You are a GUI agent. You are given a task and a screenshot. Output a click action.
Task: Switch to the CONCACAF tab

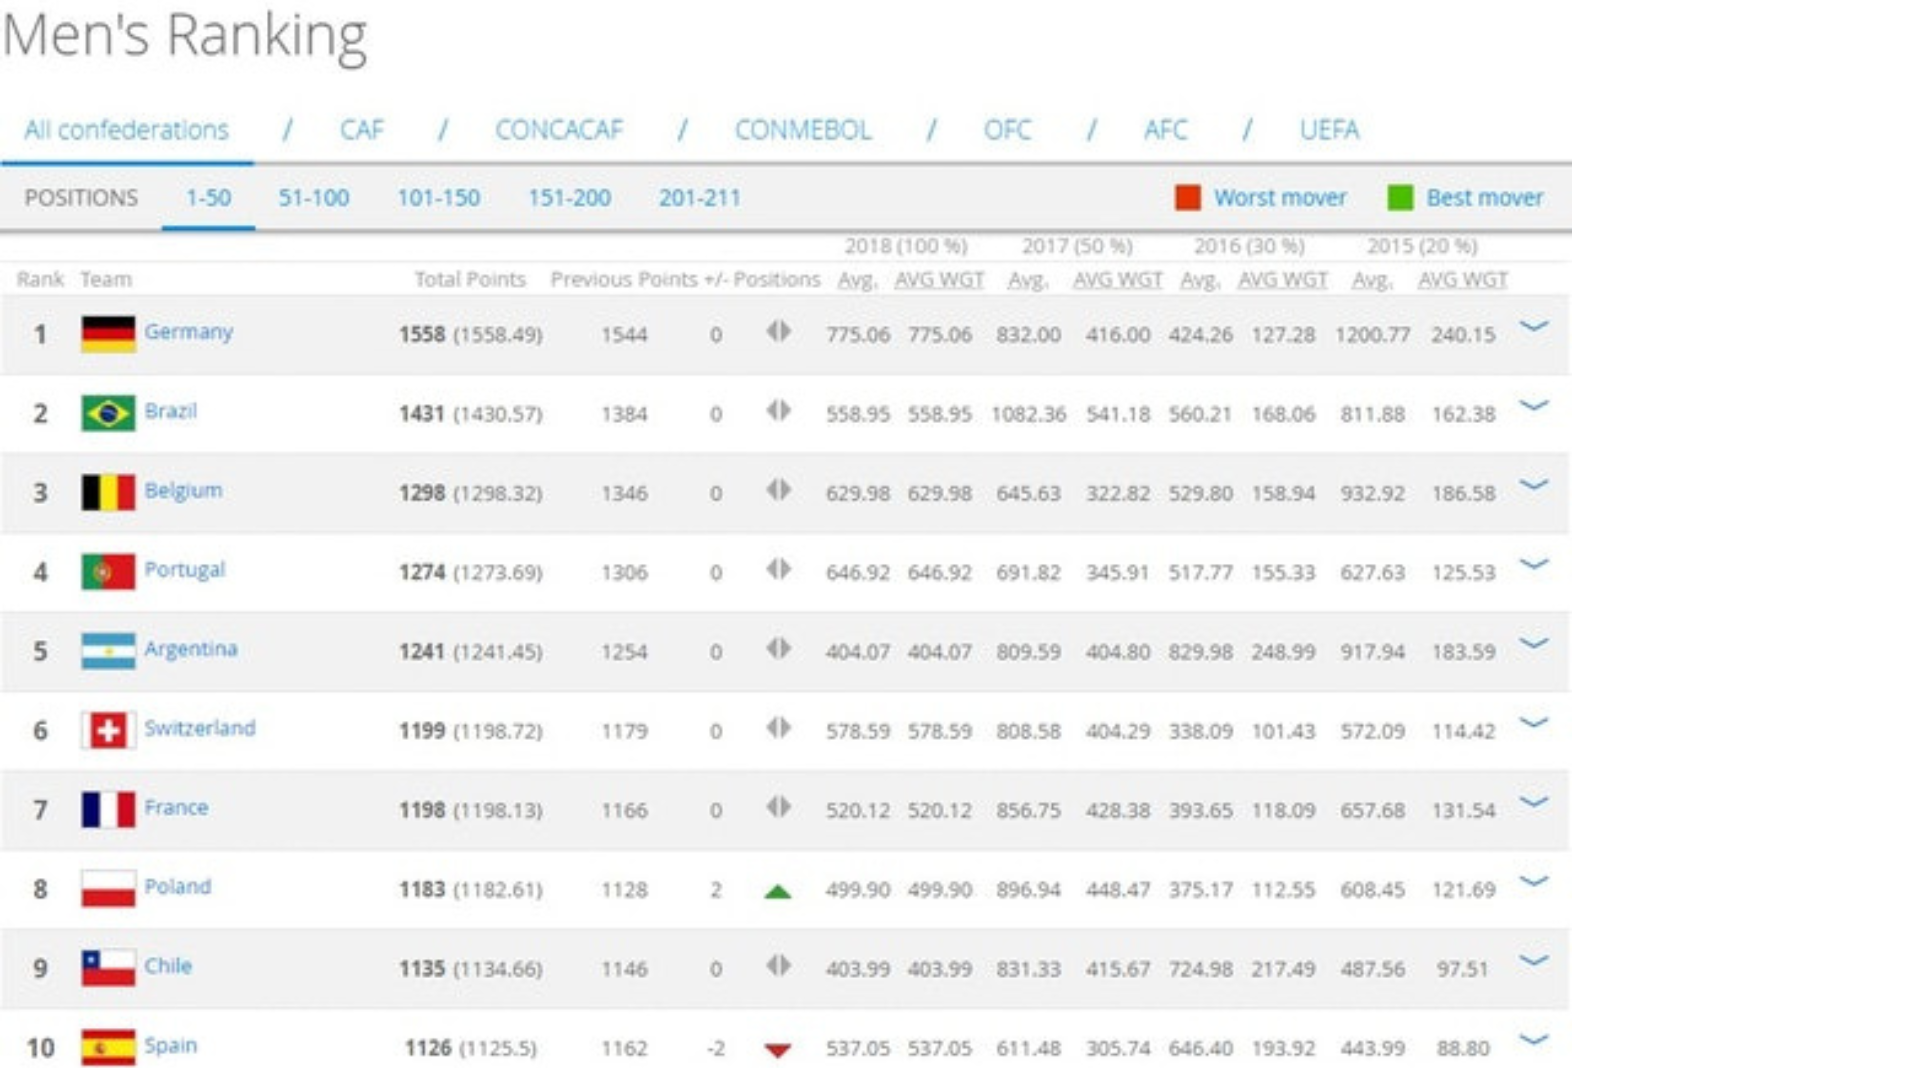tap(559, 130)
